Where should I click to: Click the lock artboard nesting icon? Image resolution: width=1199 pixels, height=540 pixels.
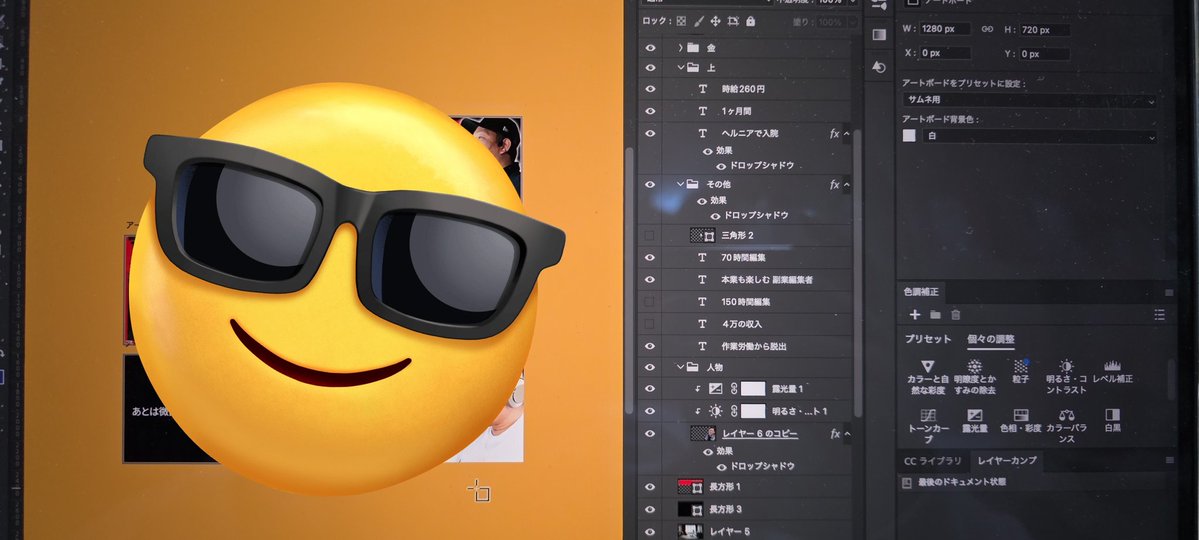(733, 21)
